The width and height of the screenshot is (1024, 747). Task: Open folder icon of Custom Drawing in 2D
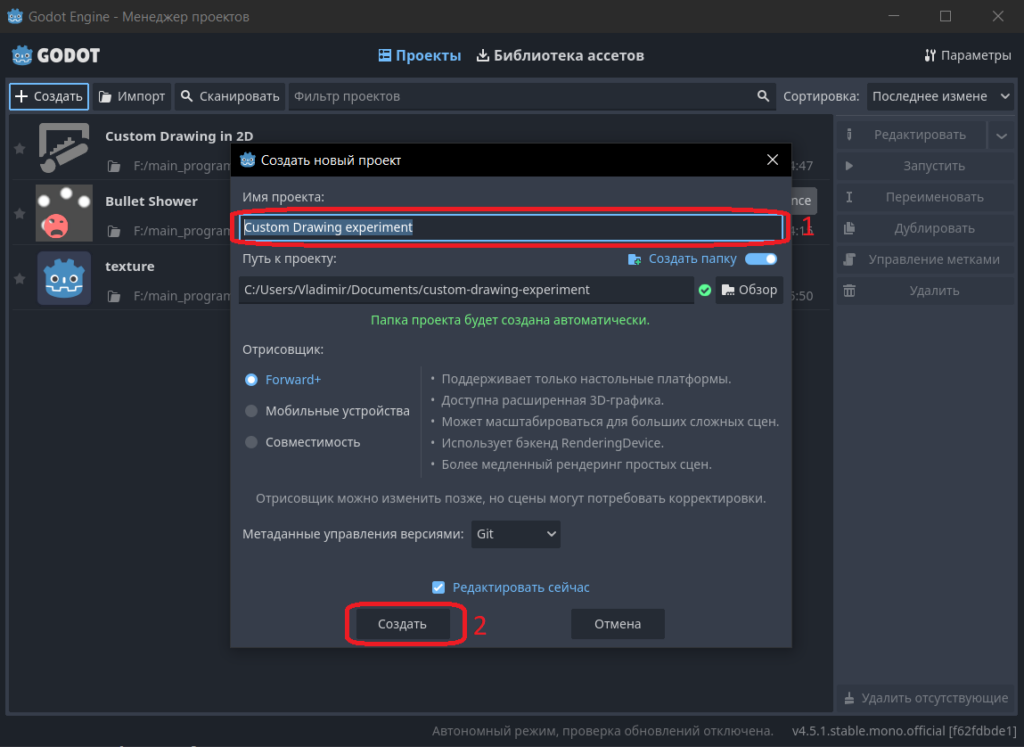(x=114, y=166)
